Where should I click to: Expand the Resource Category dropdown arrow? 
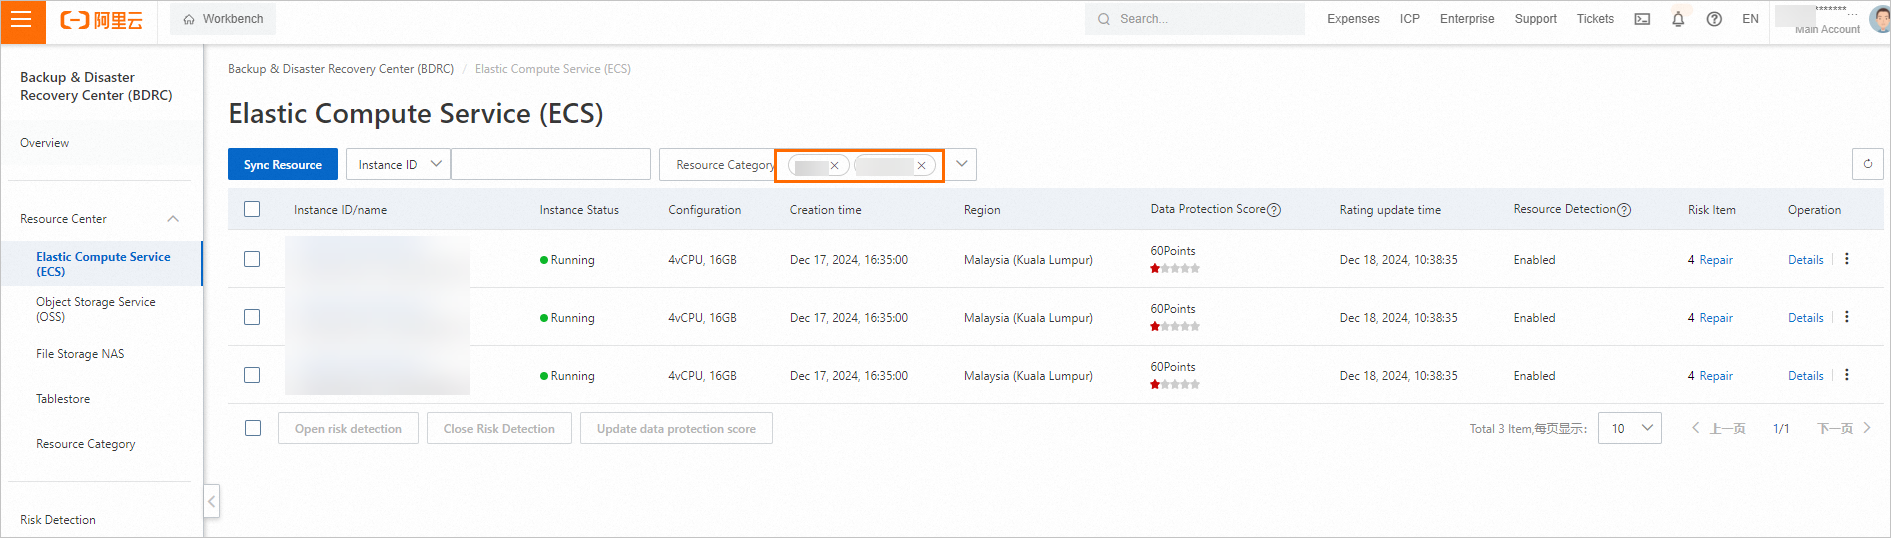tap(961, 164)
